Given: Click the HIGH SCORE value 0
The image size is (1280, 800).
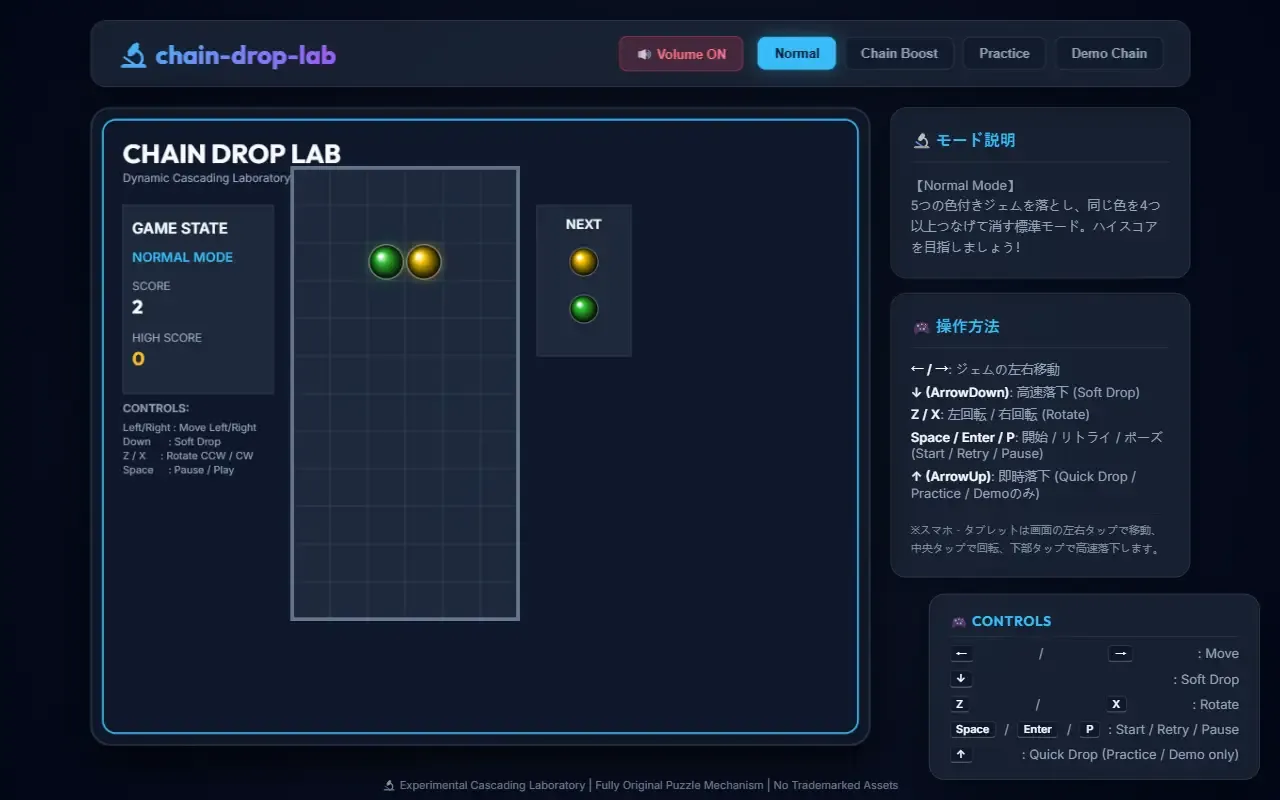Looking at the screenshot, I should 138,359.
